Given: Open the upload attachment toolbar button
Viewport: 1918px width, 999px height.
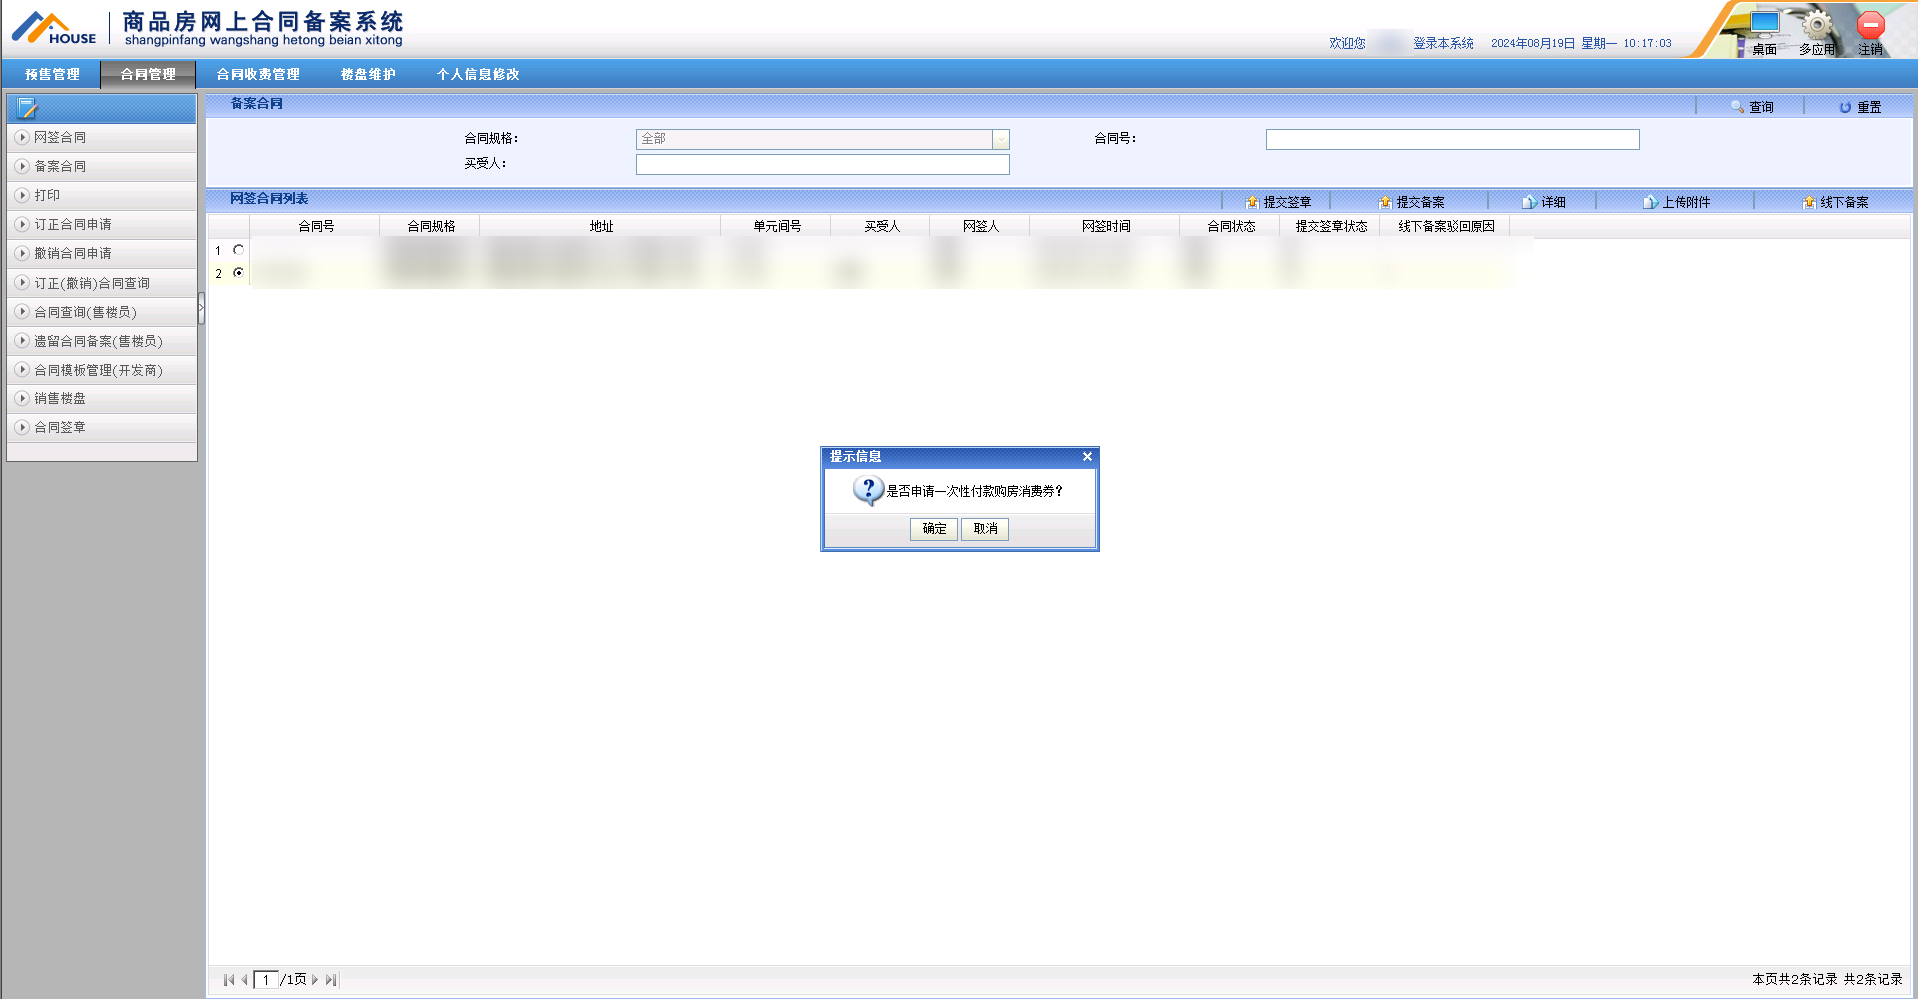Looking at the screenshot, I should click(x=1677, y=202).
